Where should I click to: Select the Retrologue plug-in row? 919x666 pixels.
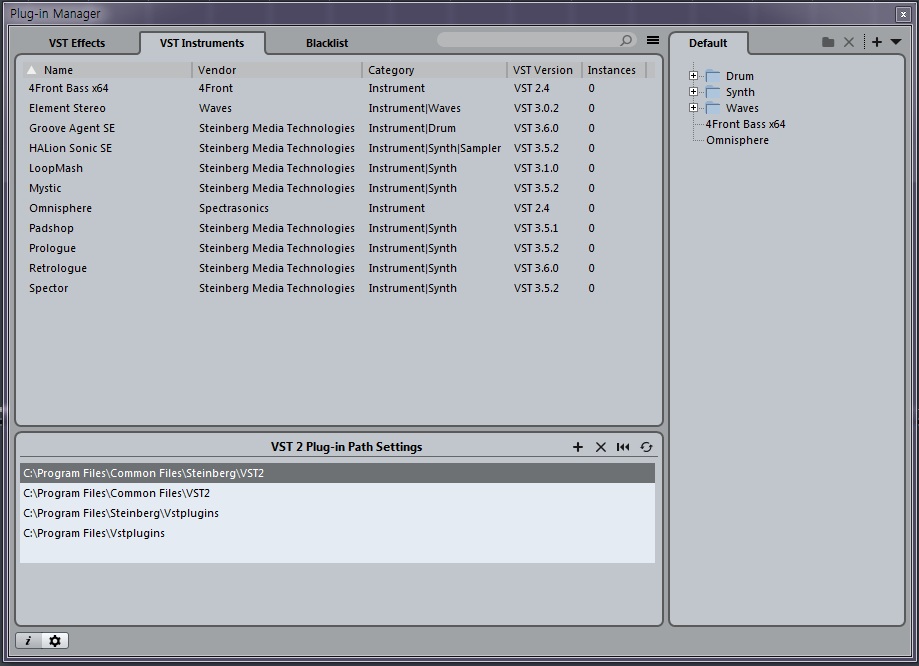339,267
